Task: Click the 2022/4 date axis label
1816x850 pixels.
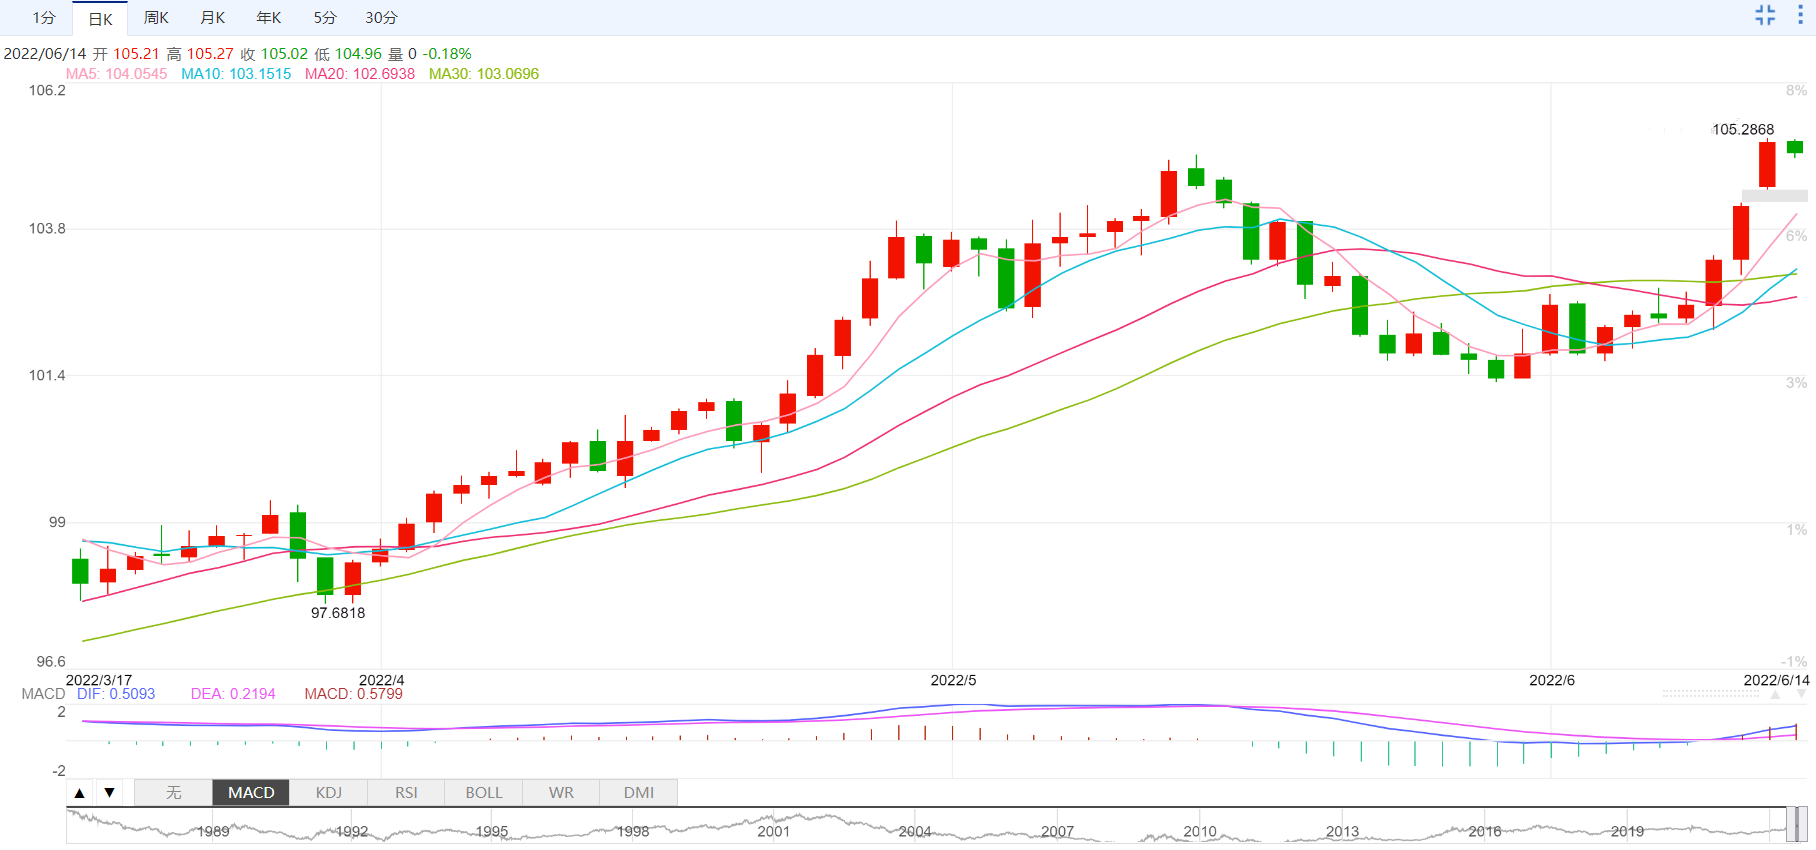Action: (x=382, y=680)
